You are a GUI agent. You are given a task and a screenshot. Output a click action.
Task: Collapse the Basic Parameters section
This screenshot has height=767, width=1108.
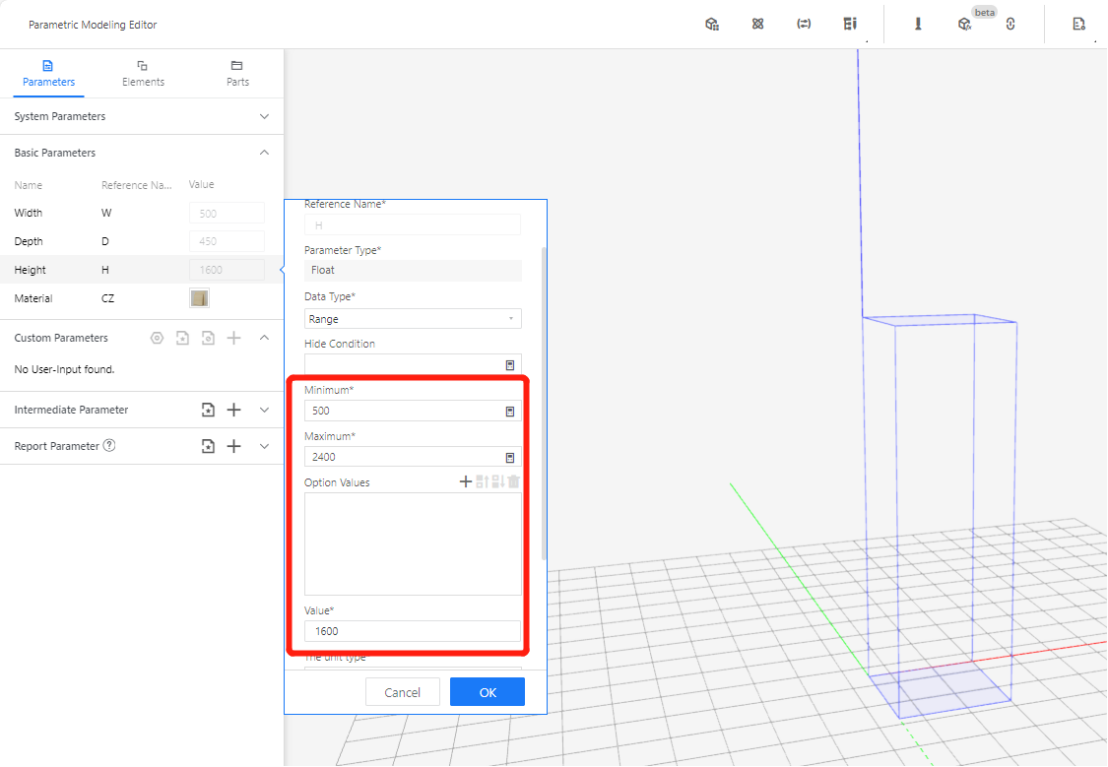coord(264,153)
